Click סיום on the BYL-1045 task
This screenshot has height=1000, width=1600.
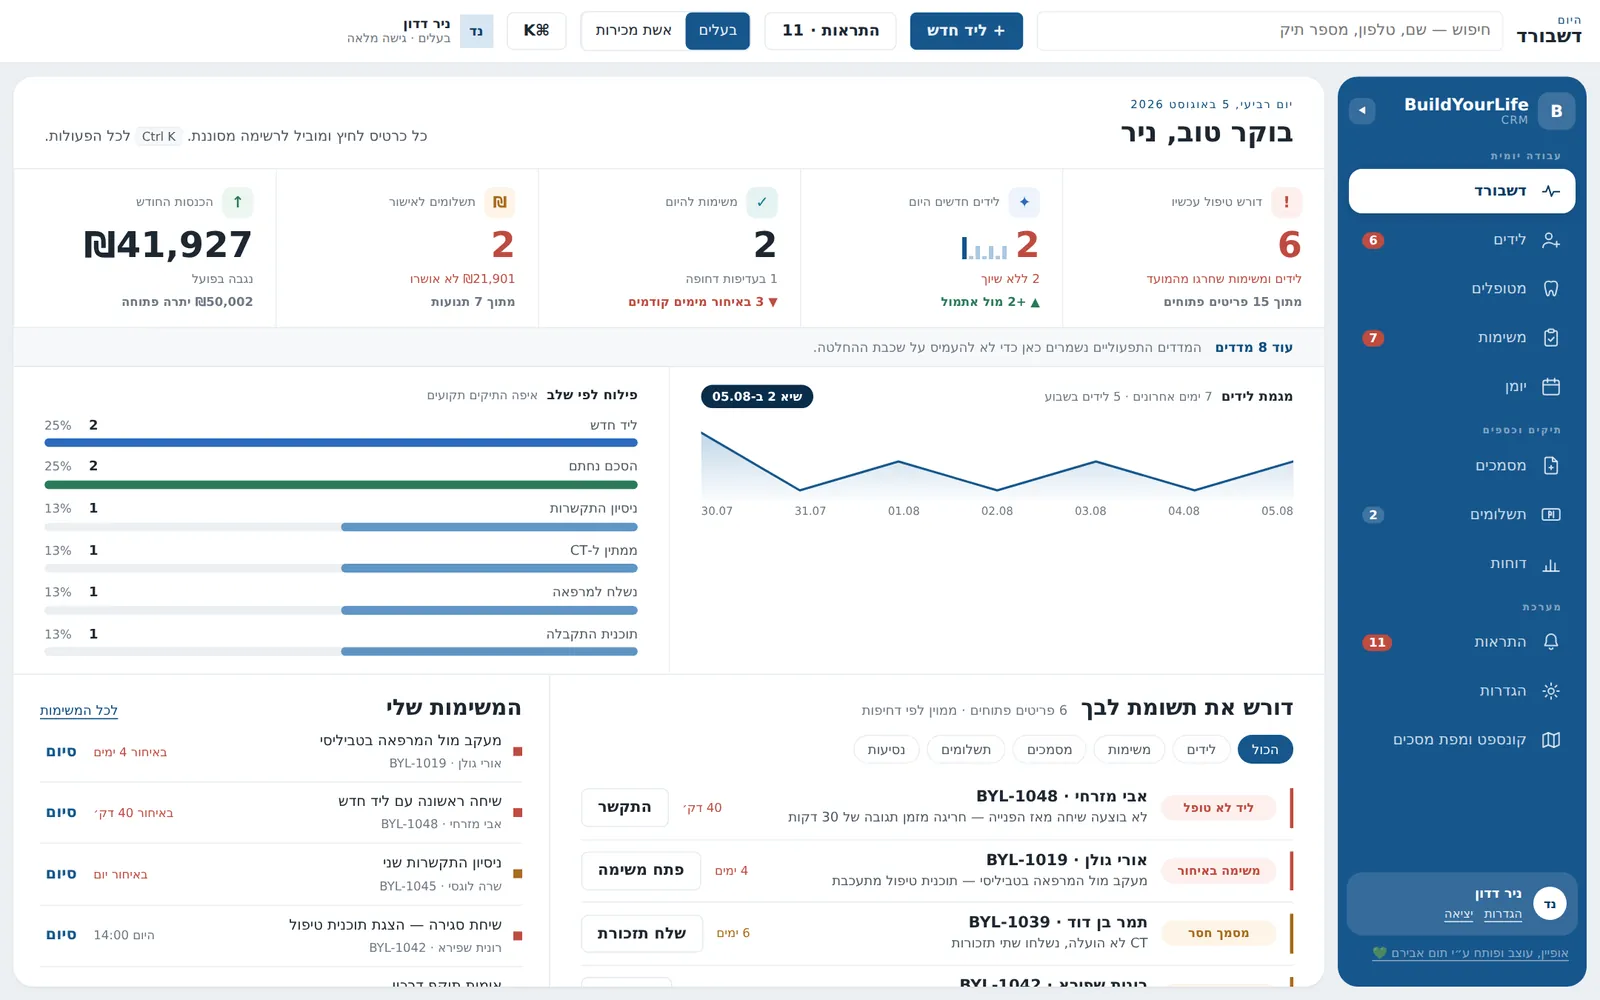(61, 874)
